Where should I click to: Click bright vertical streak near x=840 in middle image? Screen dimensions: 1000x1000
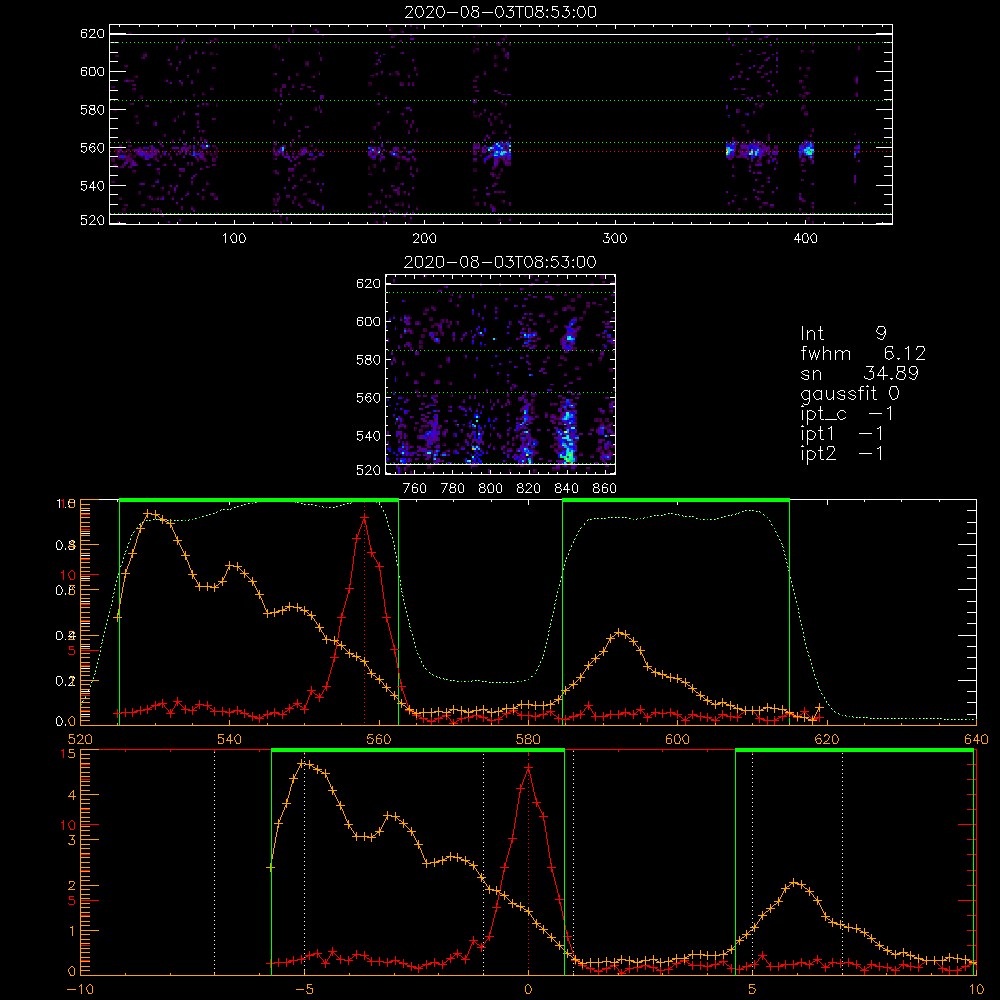pyautogui.click(x=566, y=432)
